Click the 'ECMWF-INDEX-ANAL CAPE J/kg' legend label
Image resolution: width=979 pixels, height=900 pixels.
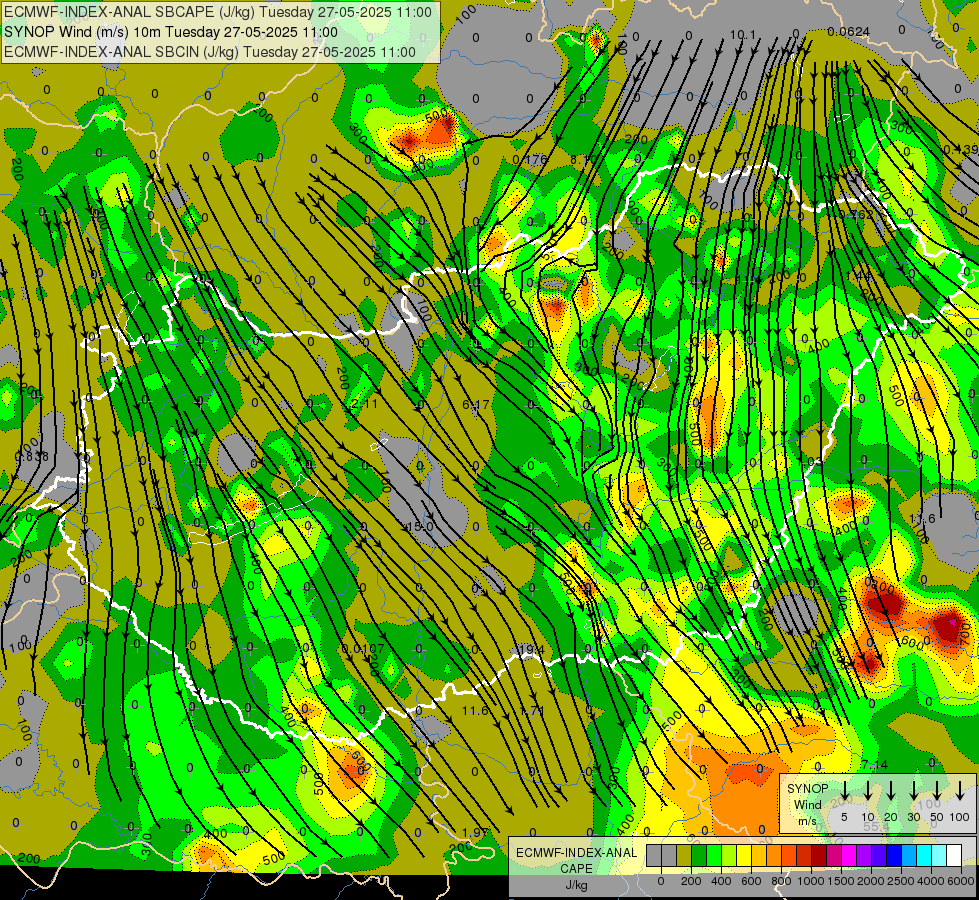click(576, 869)
